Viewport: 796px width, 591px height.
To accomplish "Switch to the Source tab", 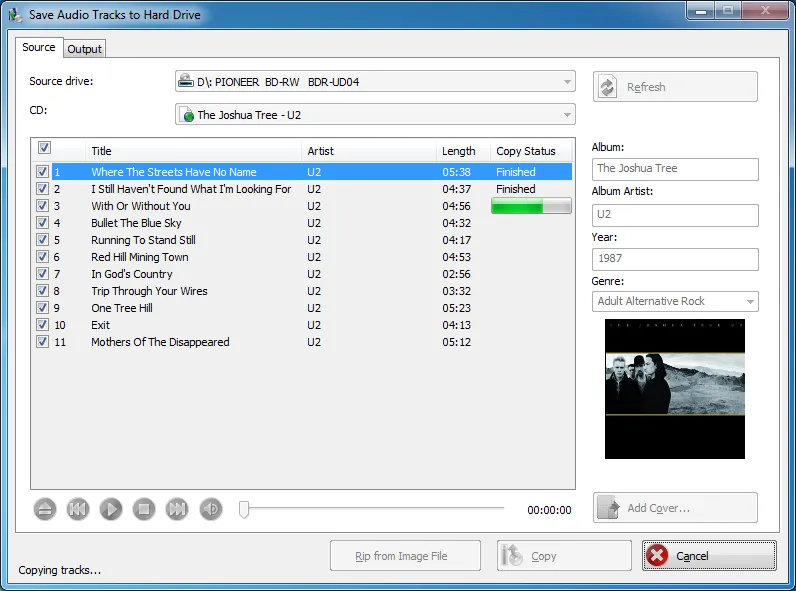I will coord(39,47).
